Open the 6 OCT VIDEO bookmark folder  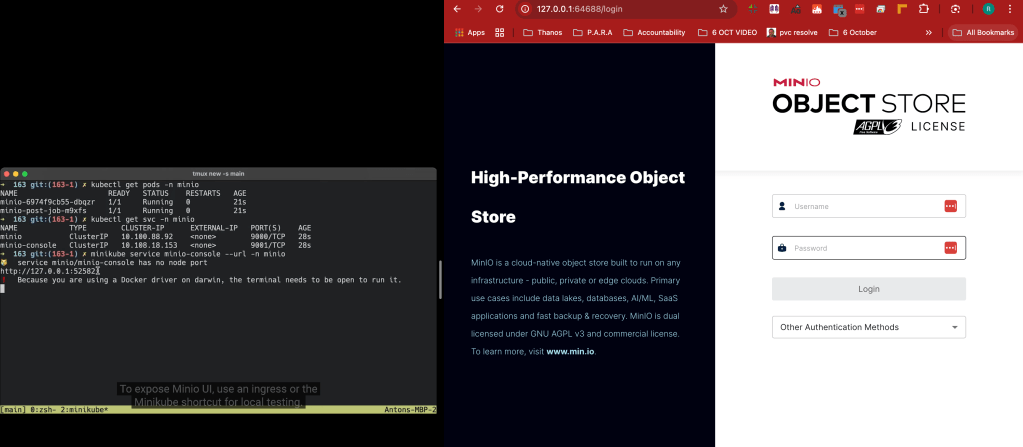coord(727,33)
